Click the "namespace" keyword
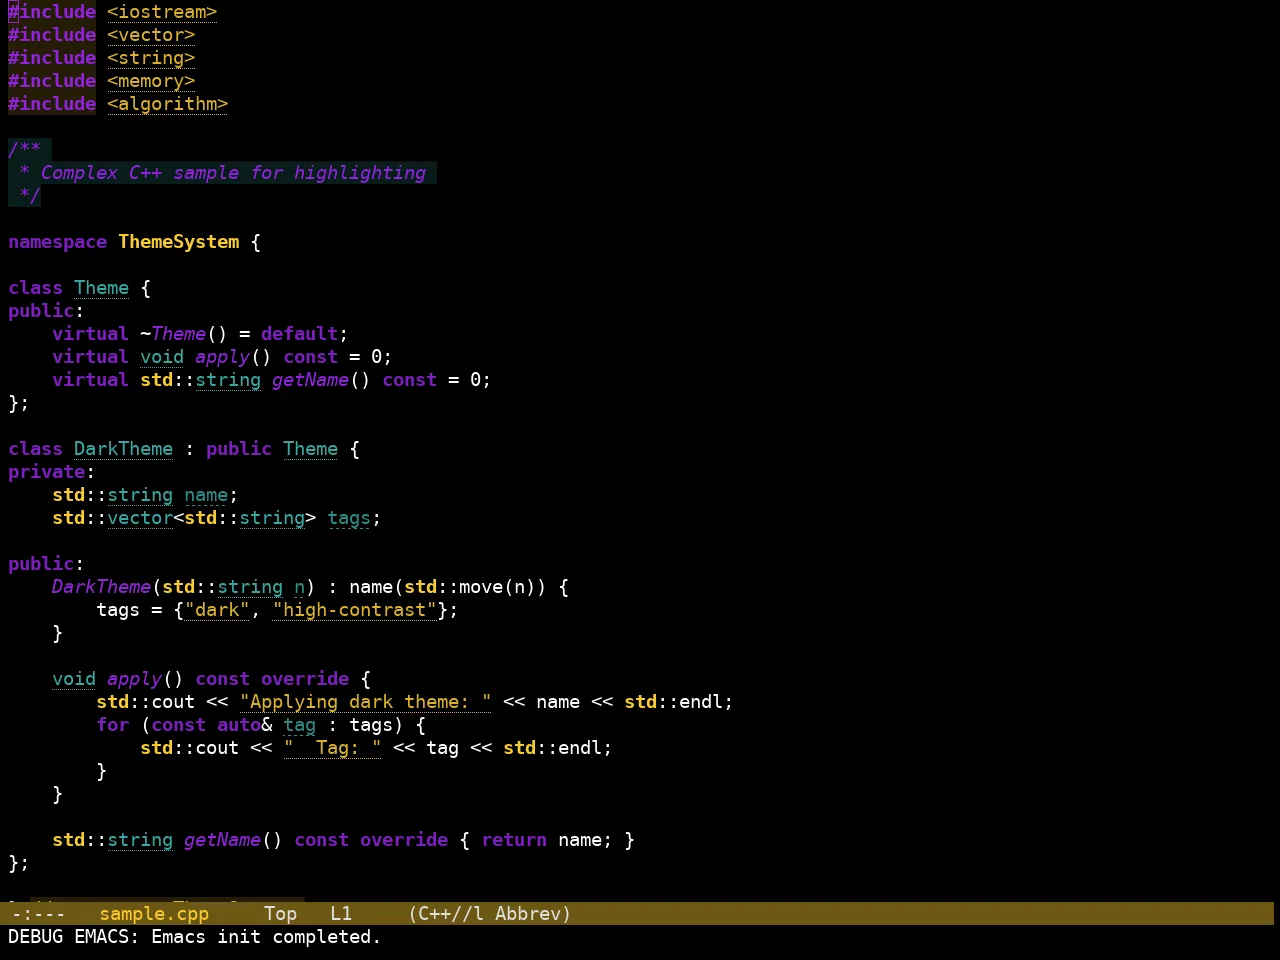This screenshot has height=960, width=1280. [58, 242]
